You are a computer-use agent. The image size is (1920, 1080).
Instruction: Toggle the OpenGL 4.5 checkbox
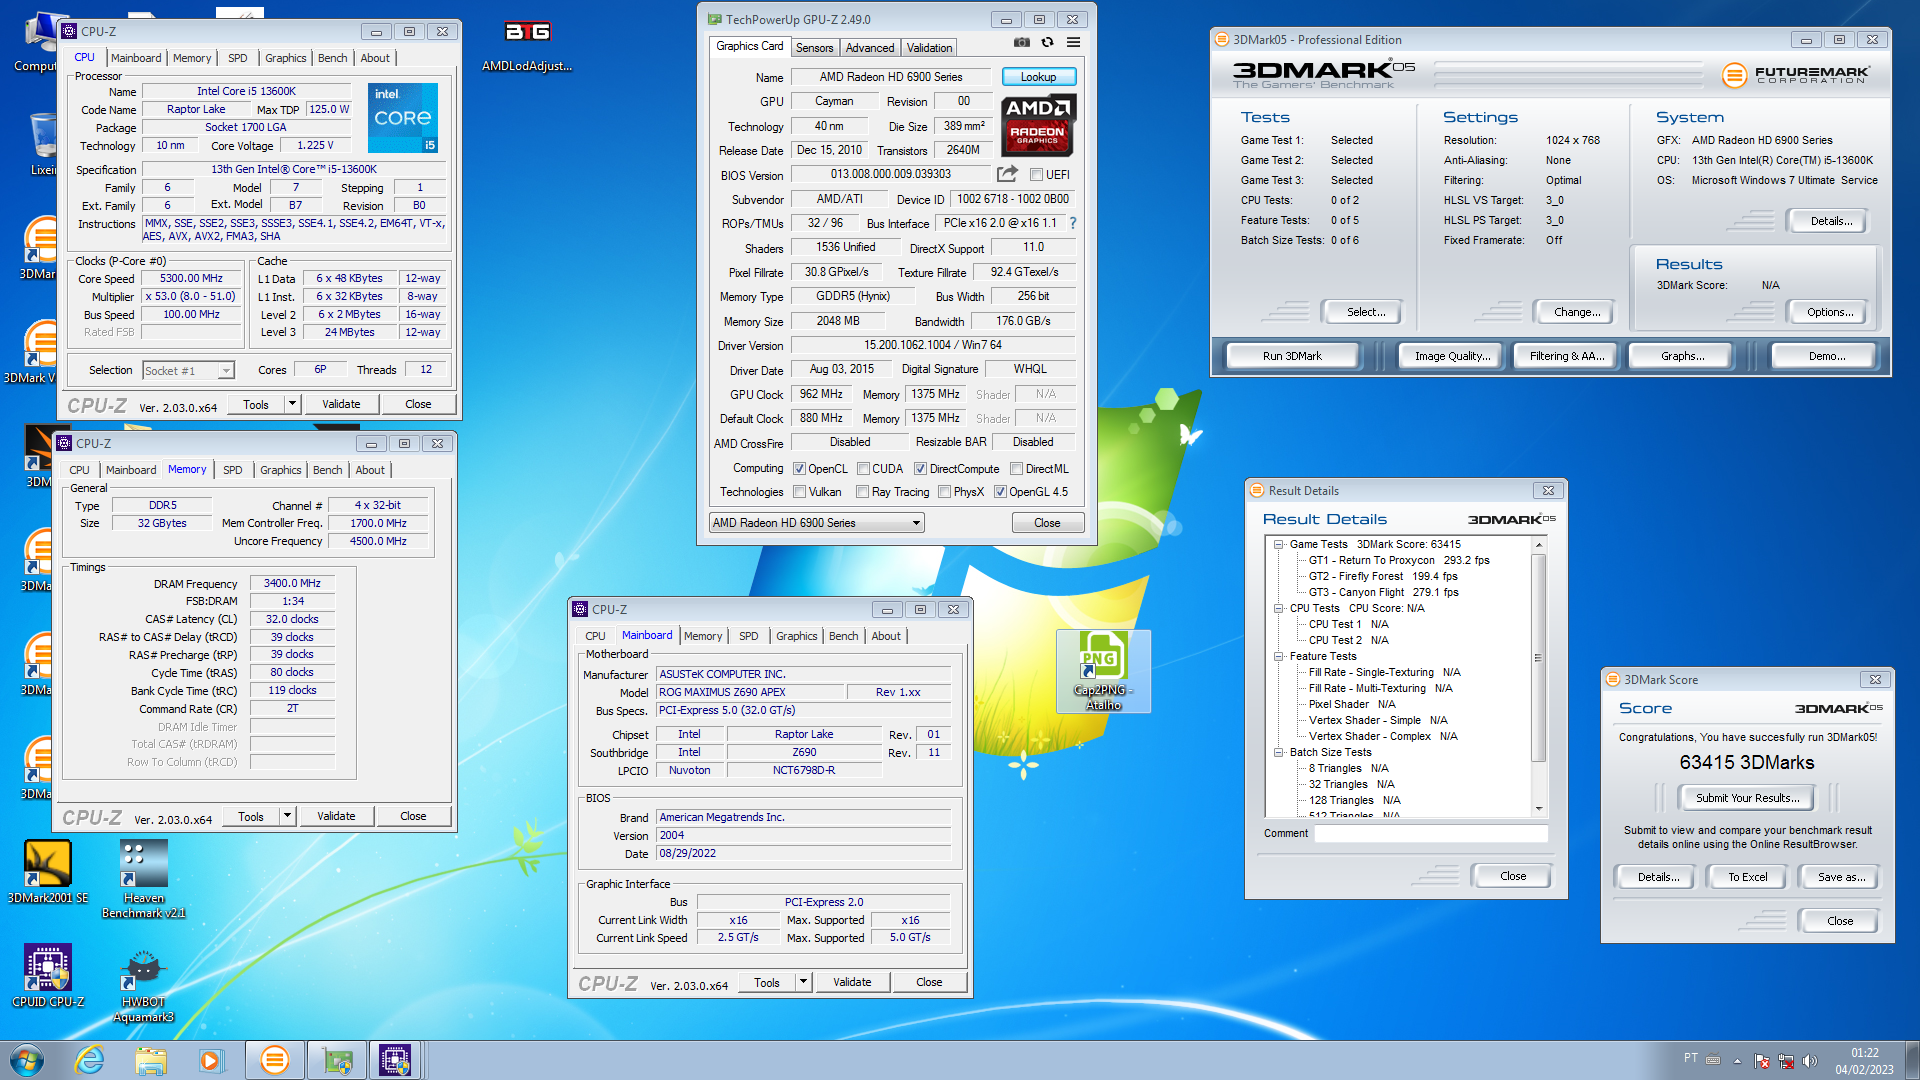point(1000,492)
